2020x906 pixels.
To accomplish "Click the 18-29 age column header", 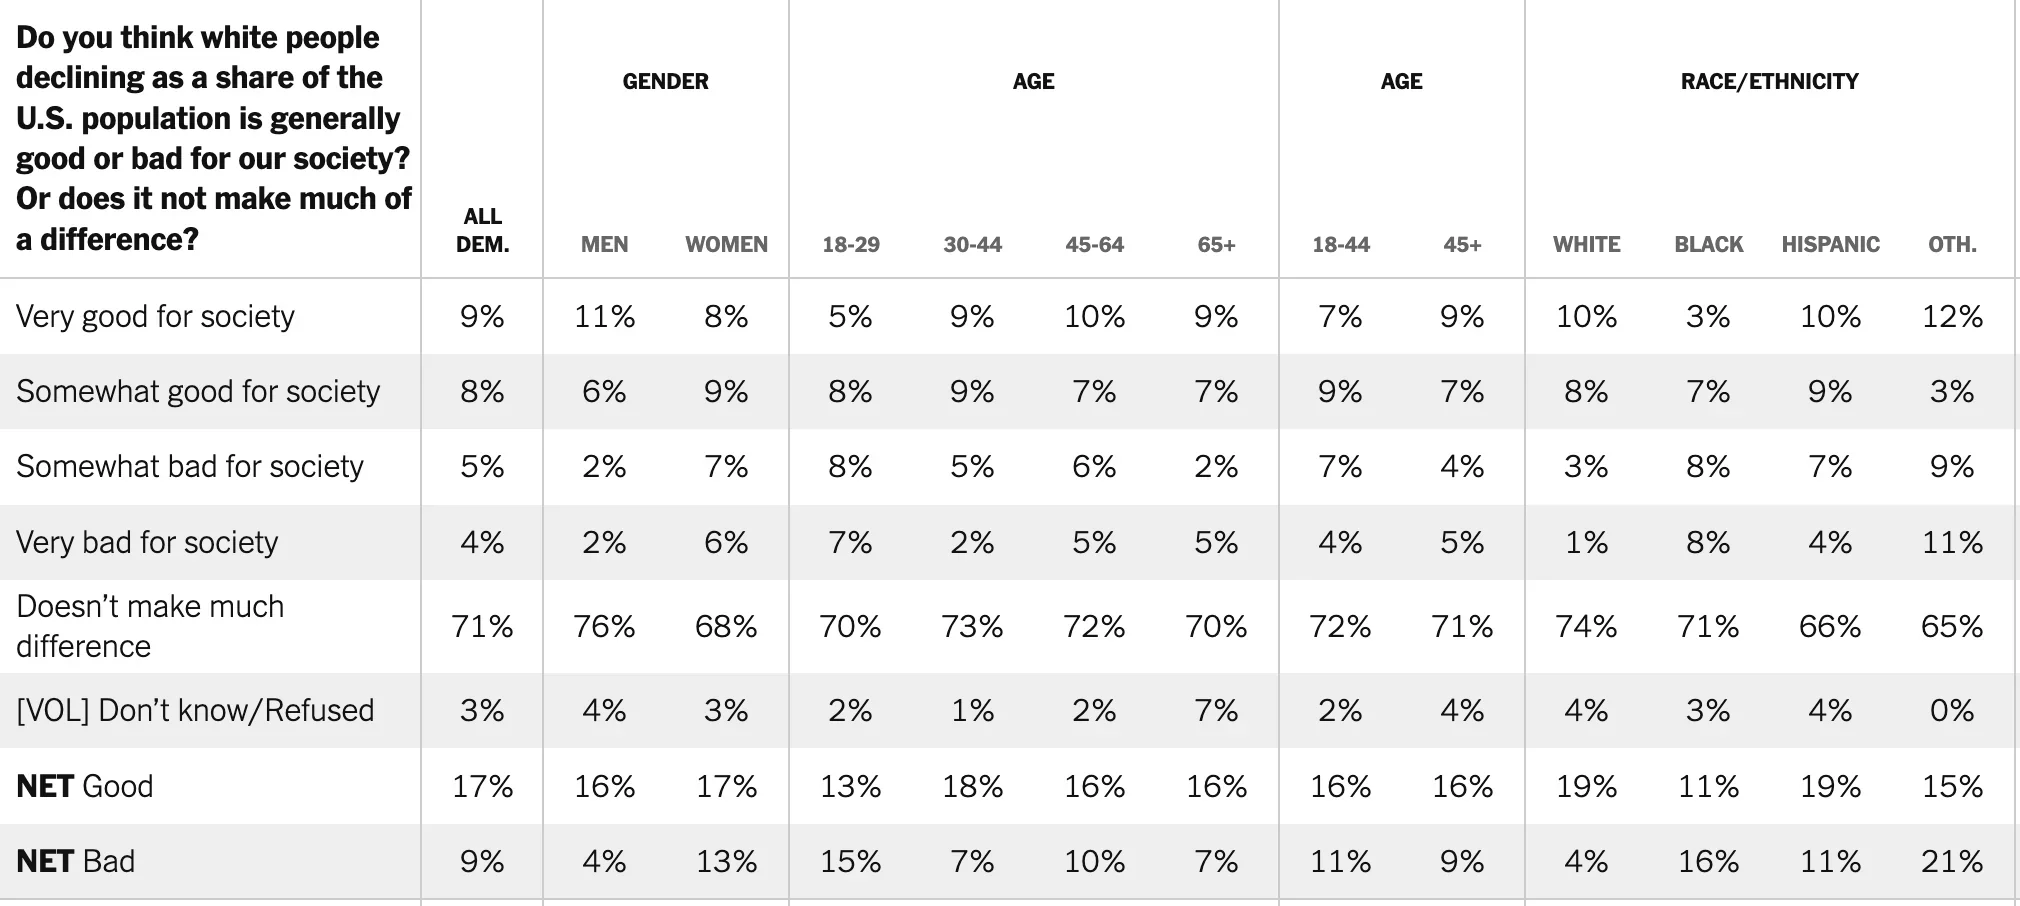I will [x=851, y=244].
